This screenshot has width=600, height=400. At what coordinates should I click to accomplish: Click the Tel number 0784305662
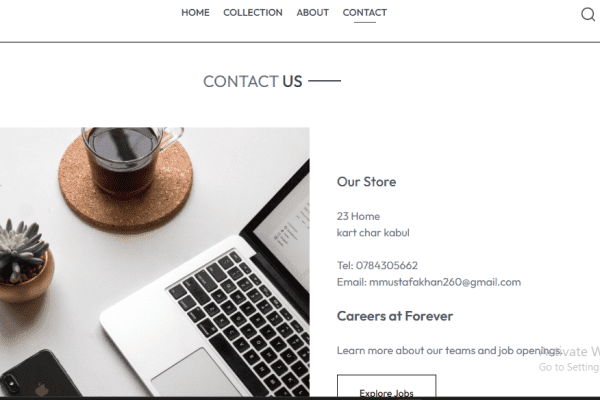click(x=386, y=265)
